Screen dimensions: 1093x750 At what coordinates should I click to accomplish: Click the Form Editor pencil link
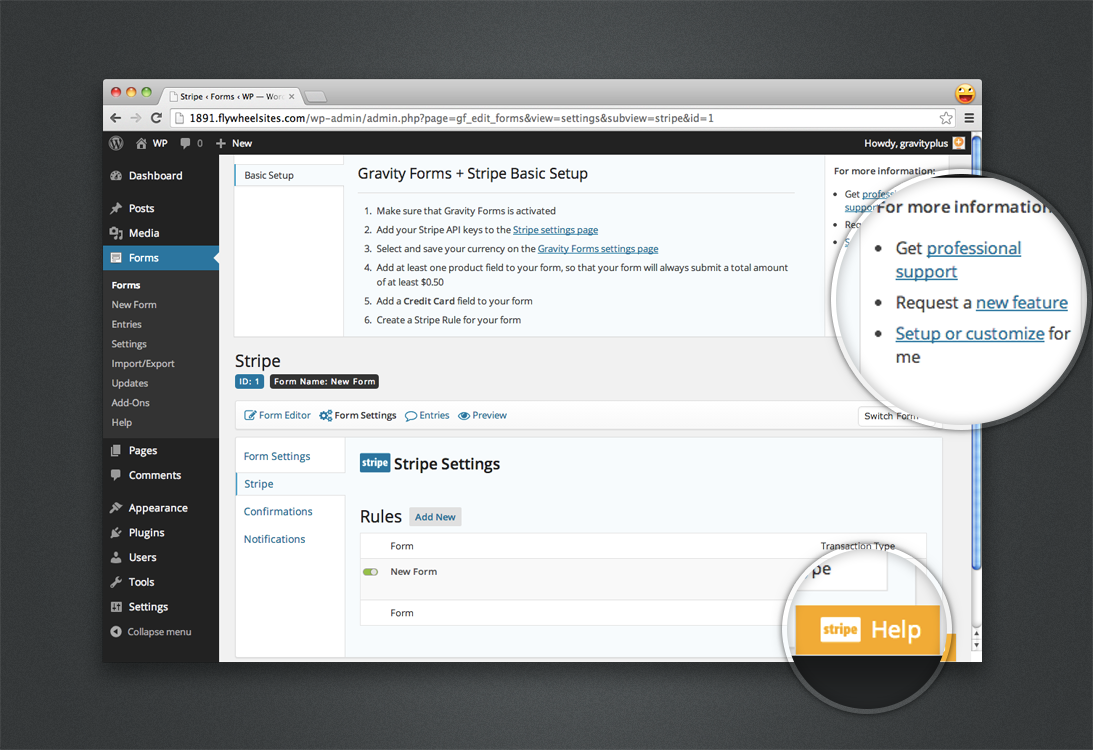tap(277, 415)
